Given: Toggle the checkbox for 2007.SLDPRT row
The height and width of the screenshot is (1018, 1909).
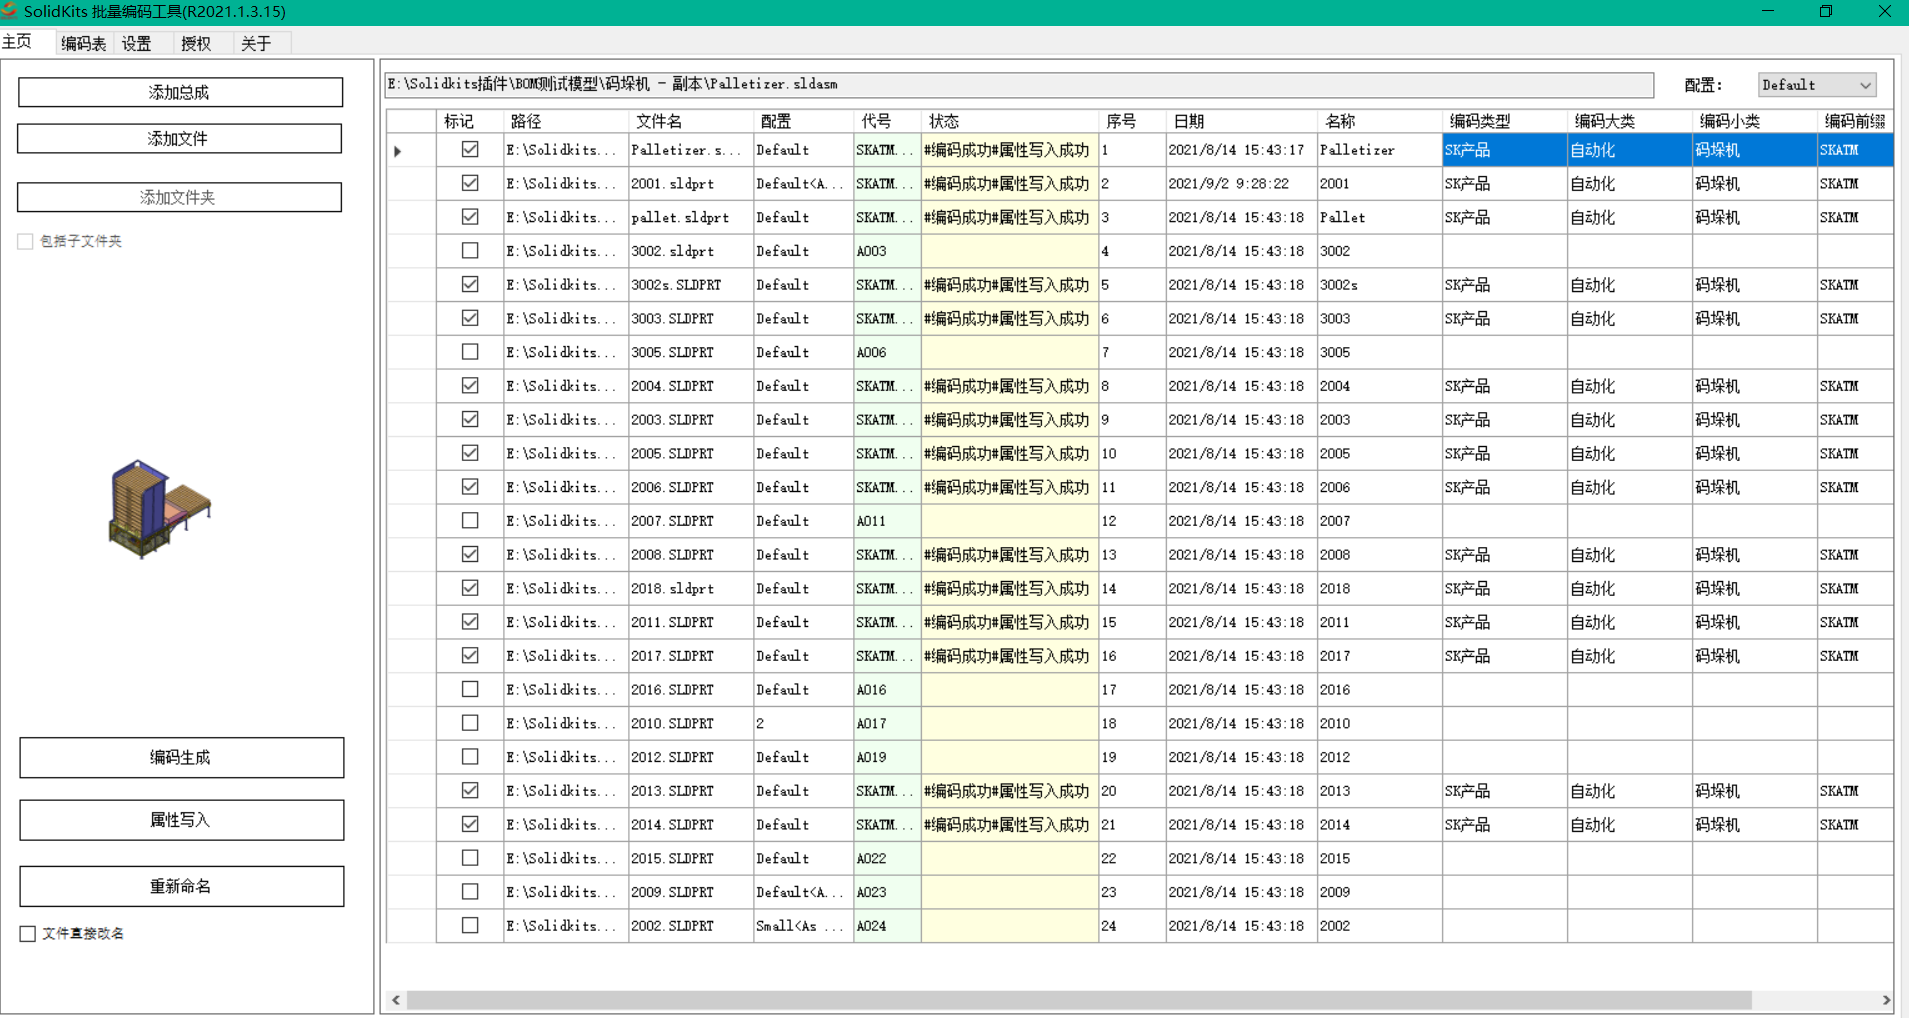Looking at the screenshot, I should click(470, 521).
